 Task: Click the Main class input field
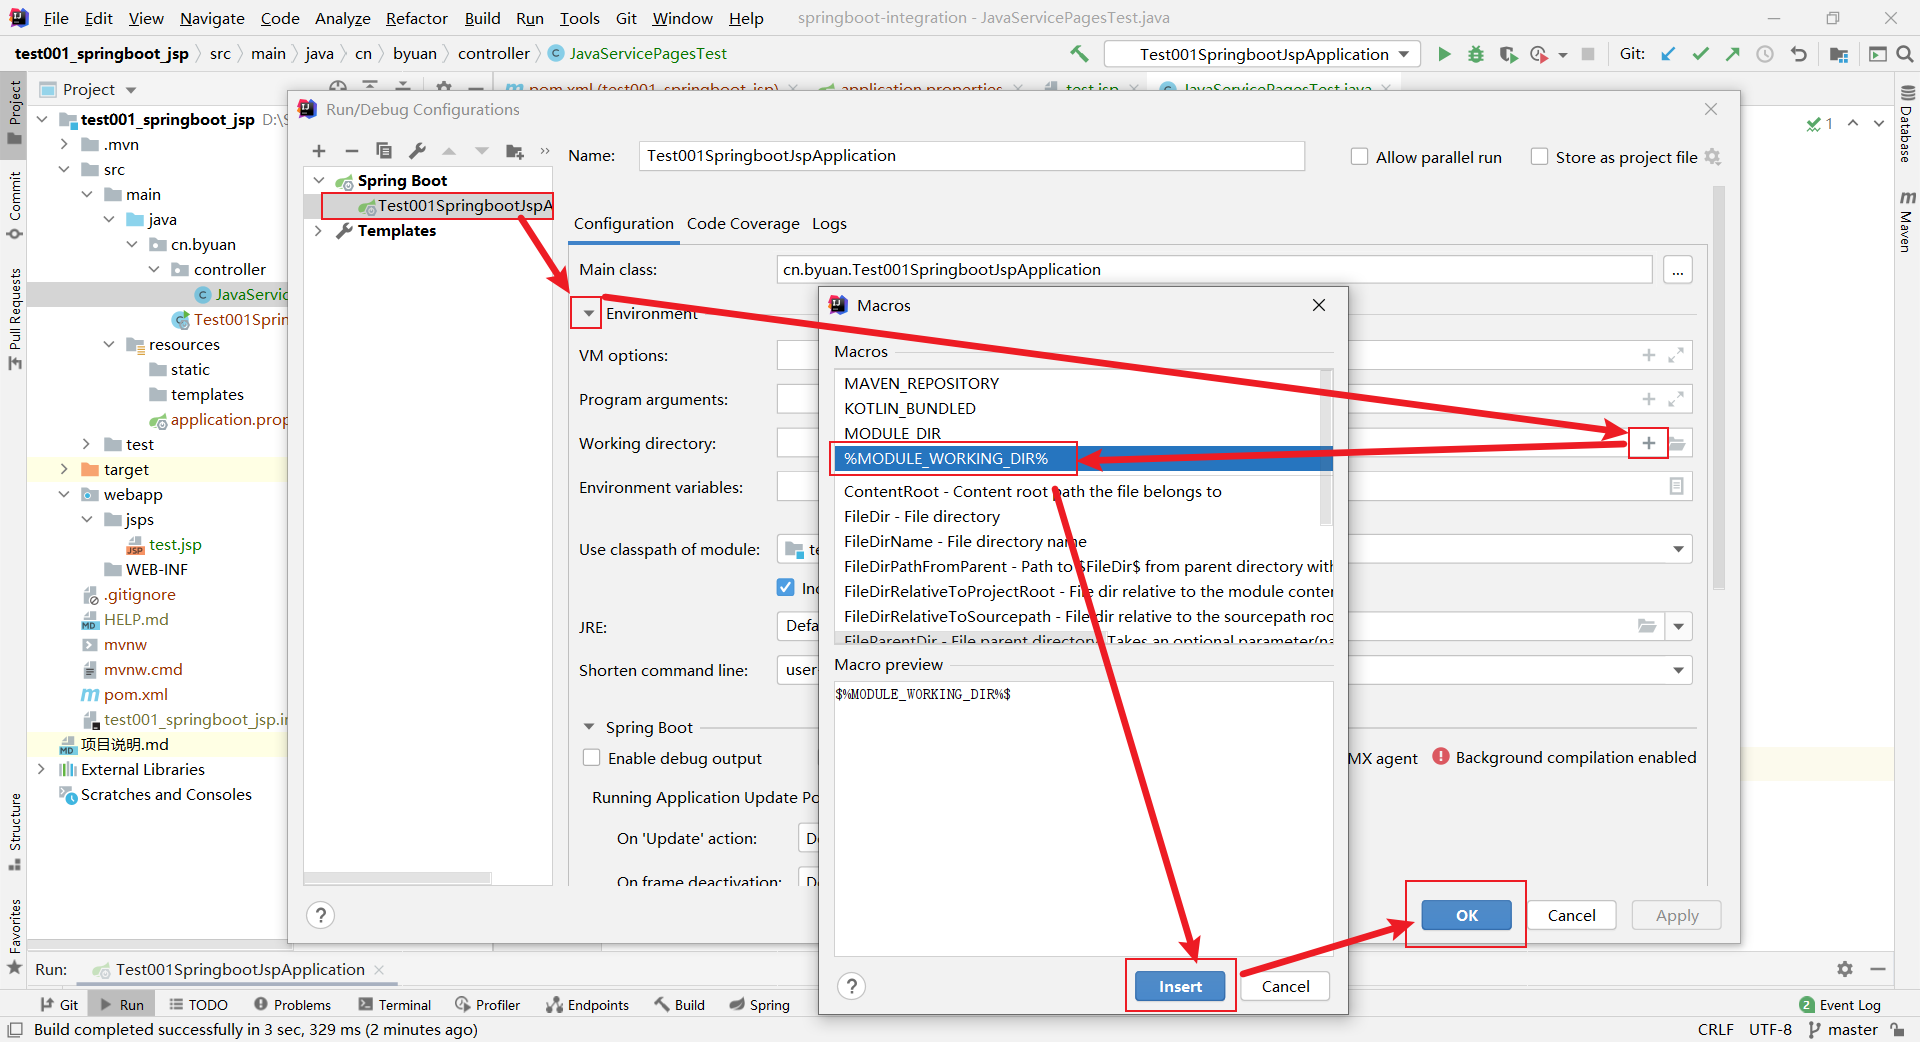click(1214, 270)
